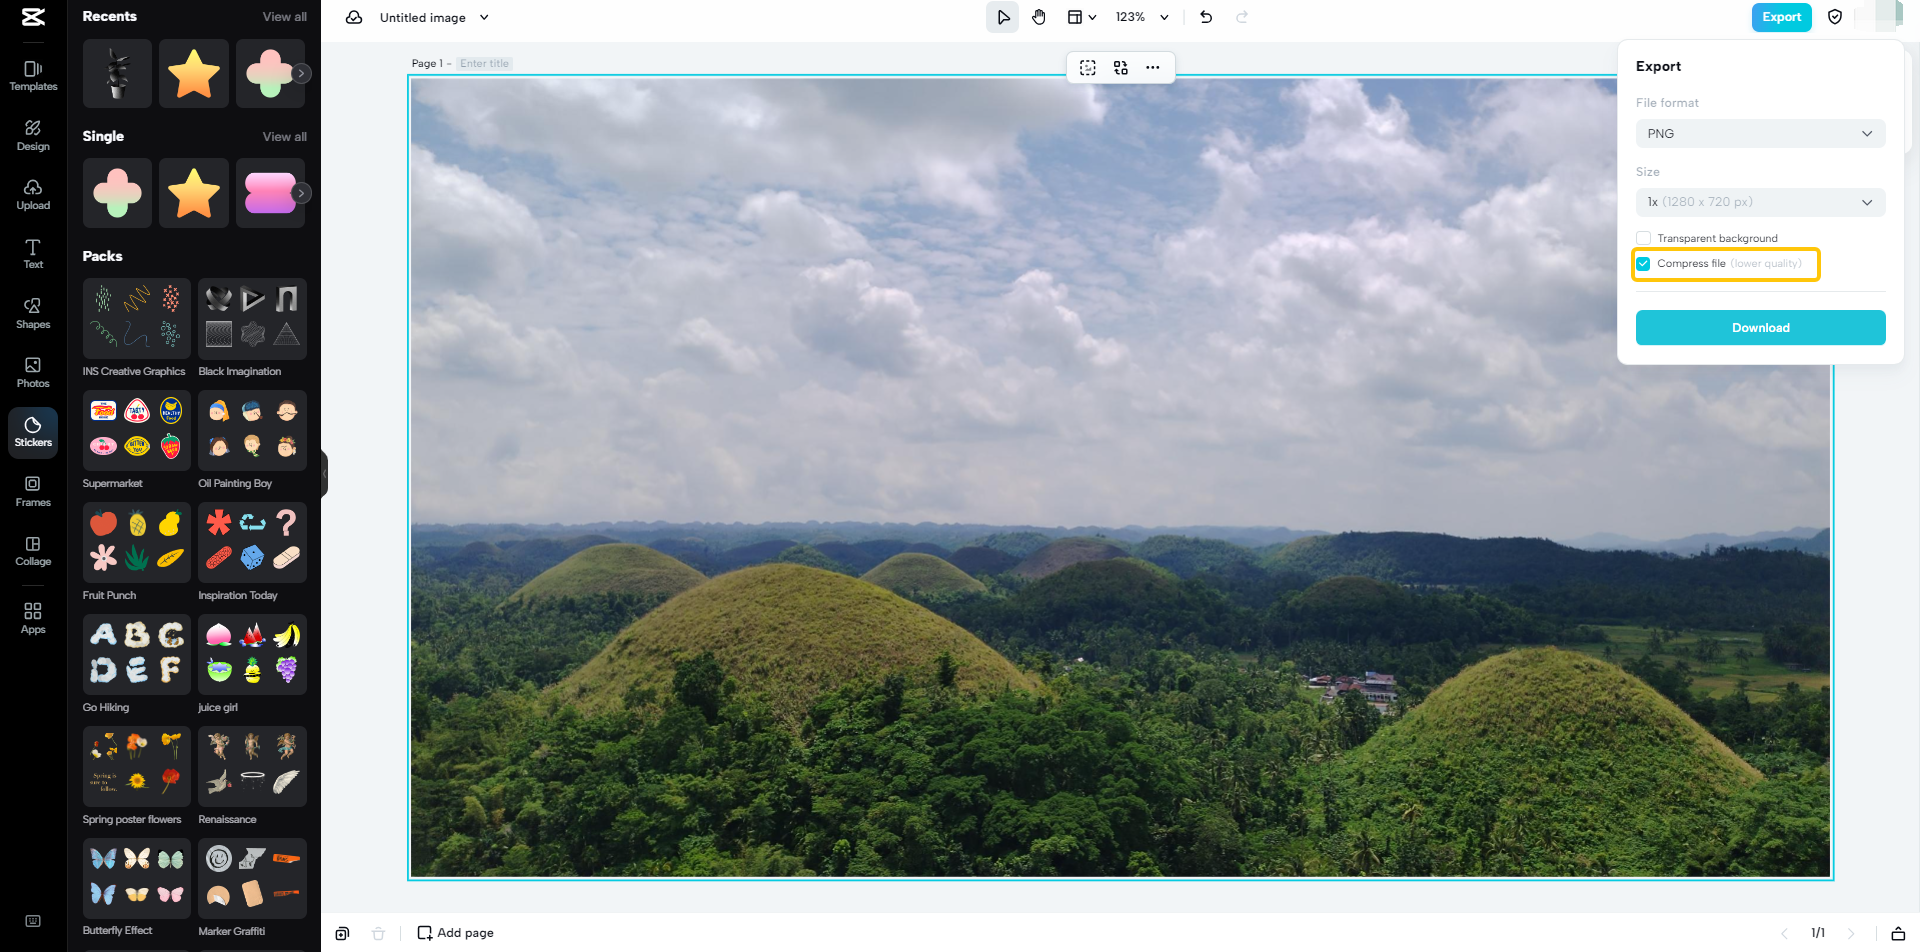1920x952 pixels.
Task: Open the INS Creative Graphics pack
Action: point(136,319)
